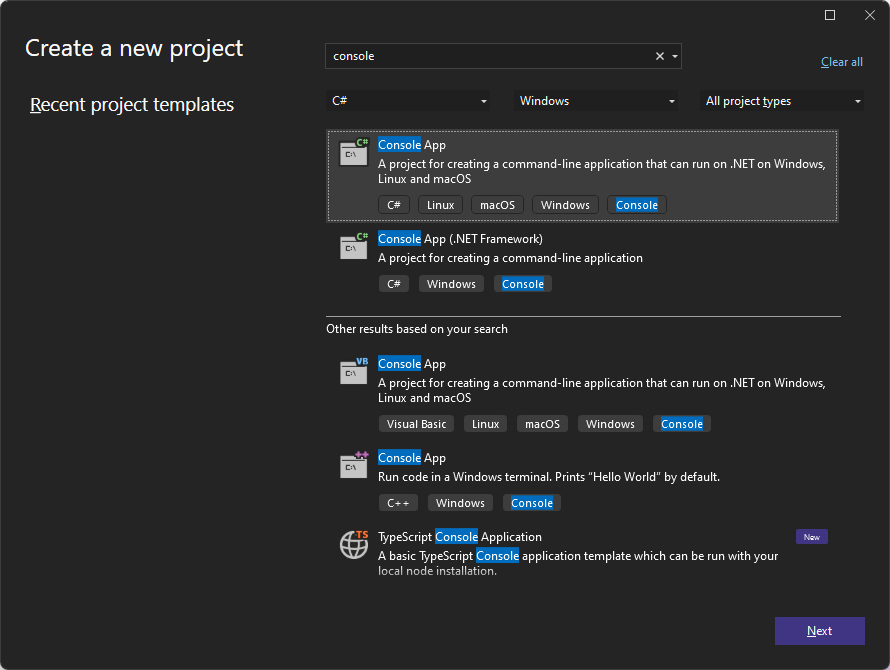Click the macOS tag on Visual Basic template
890x670 pixels.
click(x=542, y=423)
